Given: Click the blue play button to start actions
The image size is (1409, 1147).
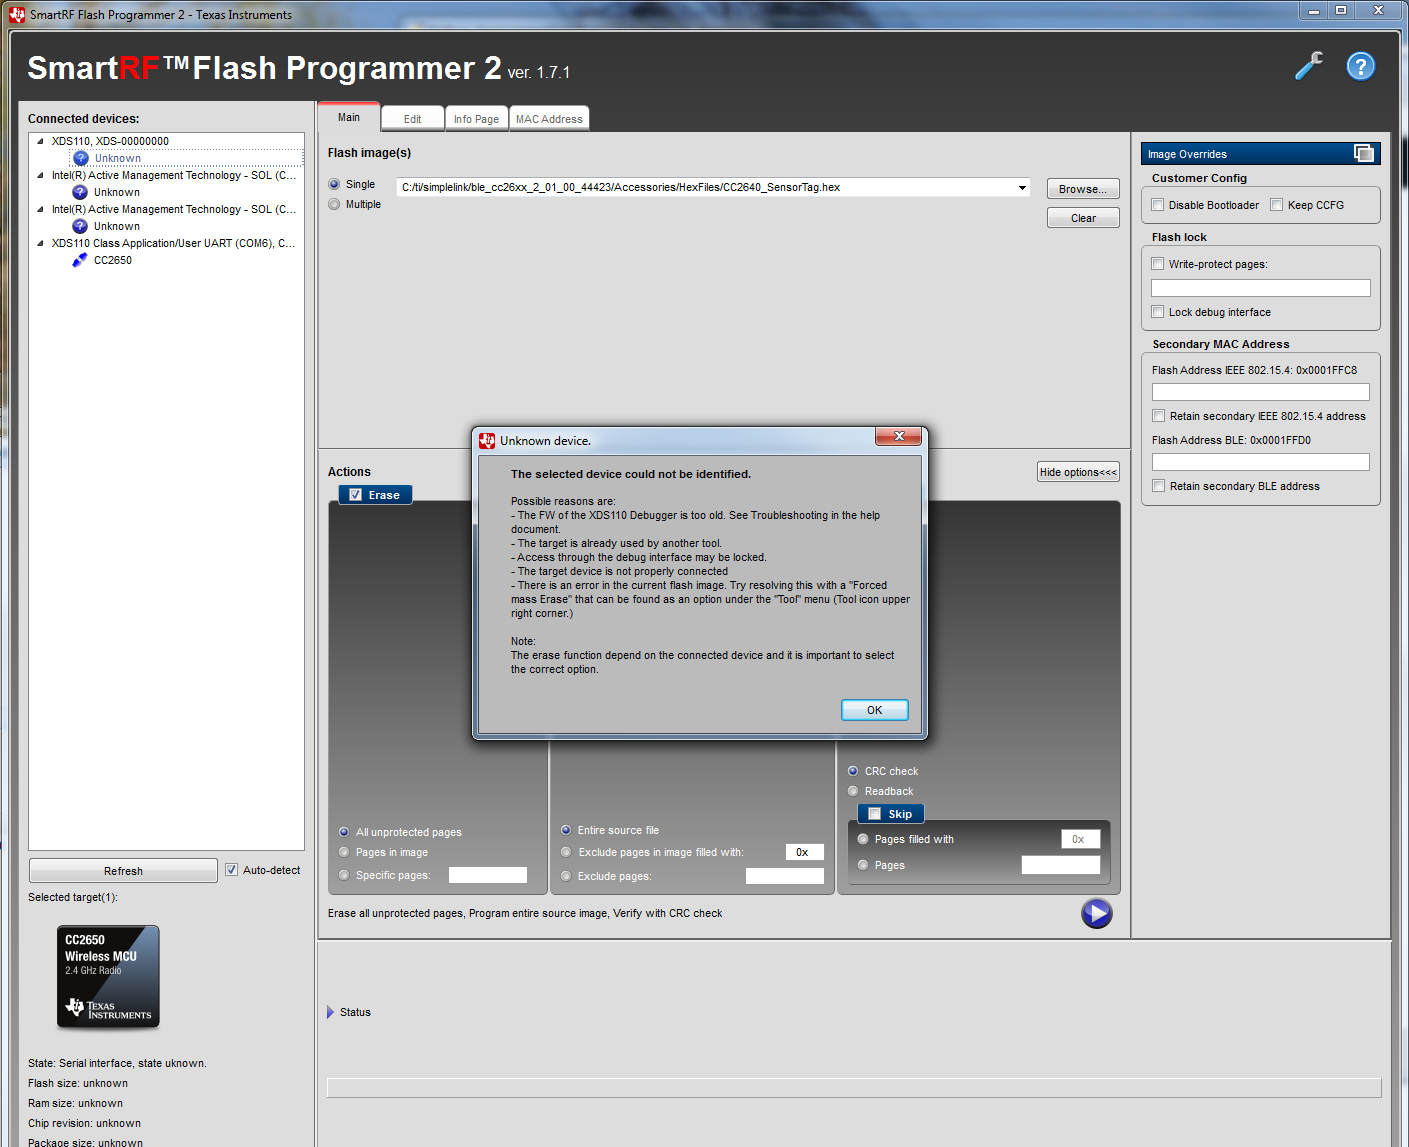Looking at the screenshot, I should (x=1097, y=913).
